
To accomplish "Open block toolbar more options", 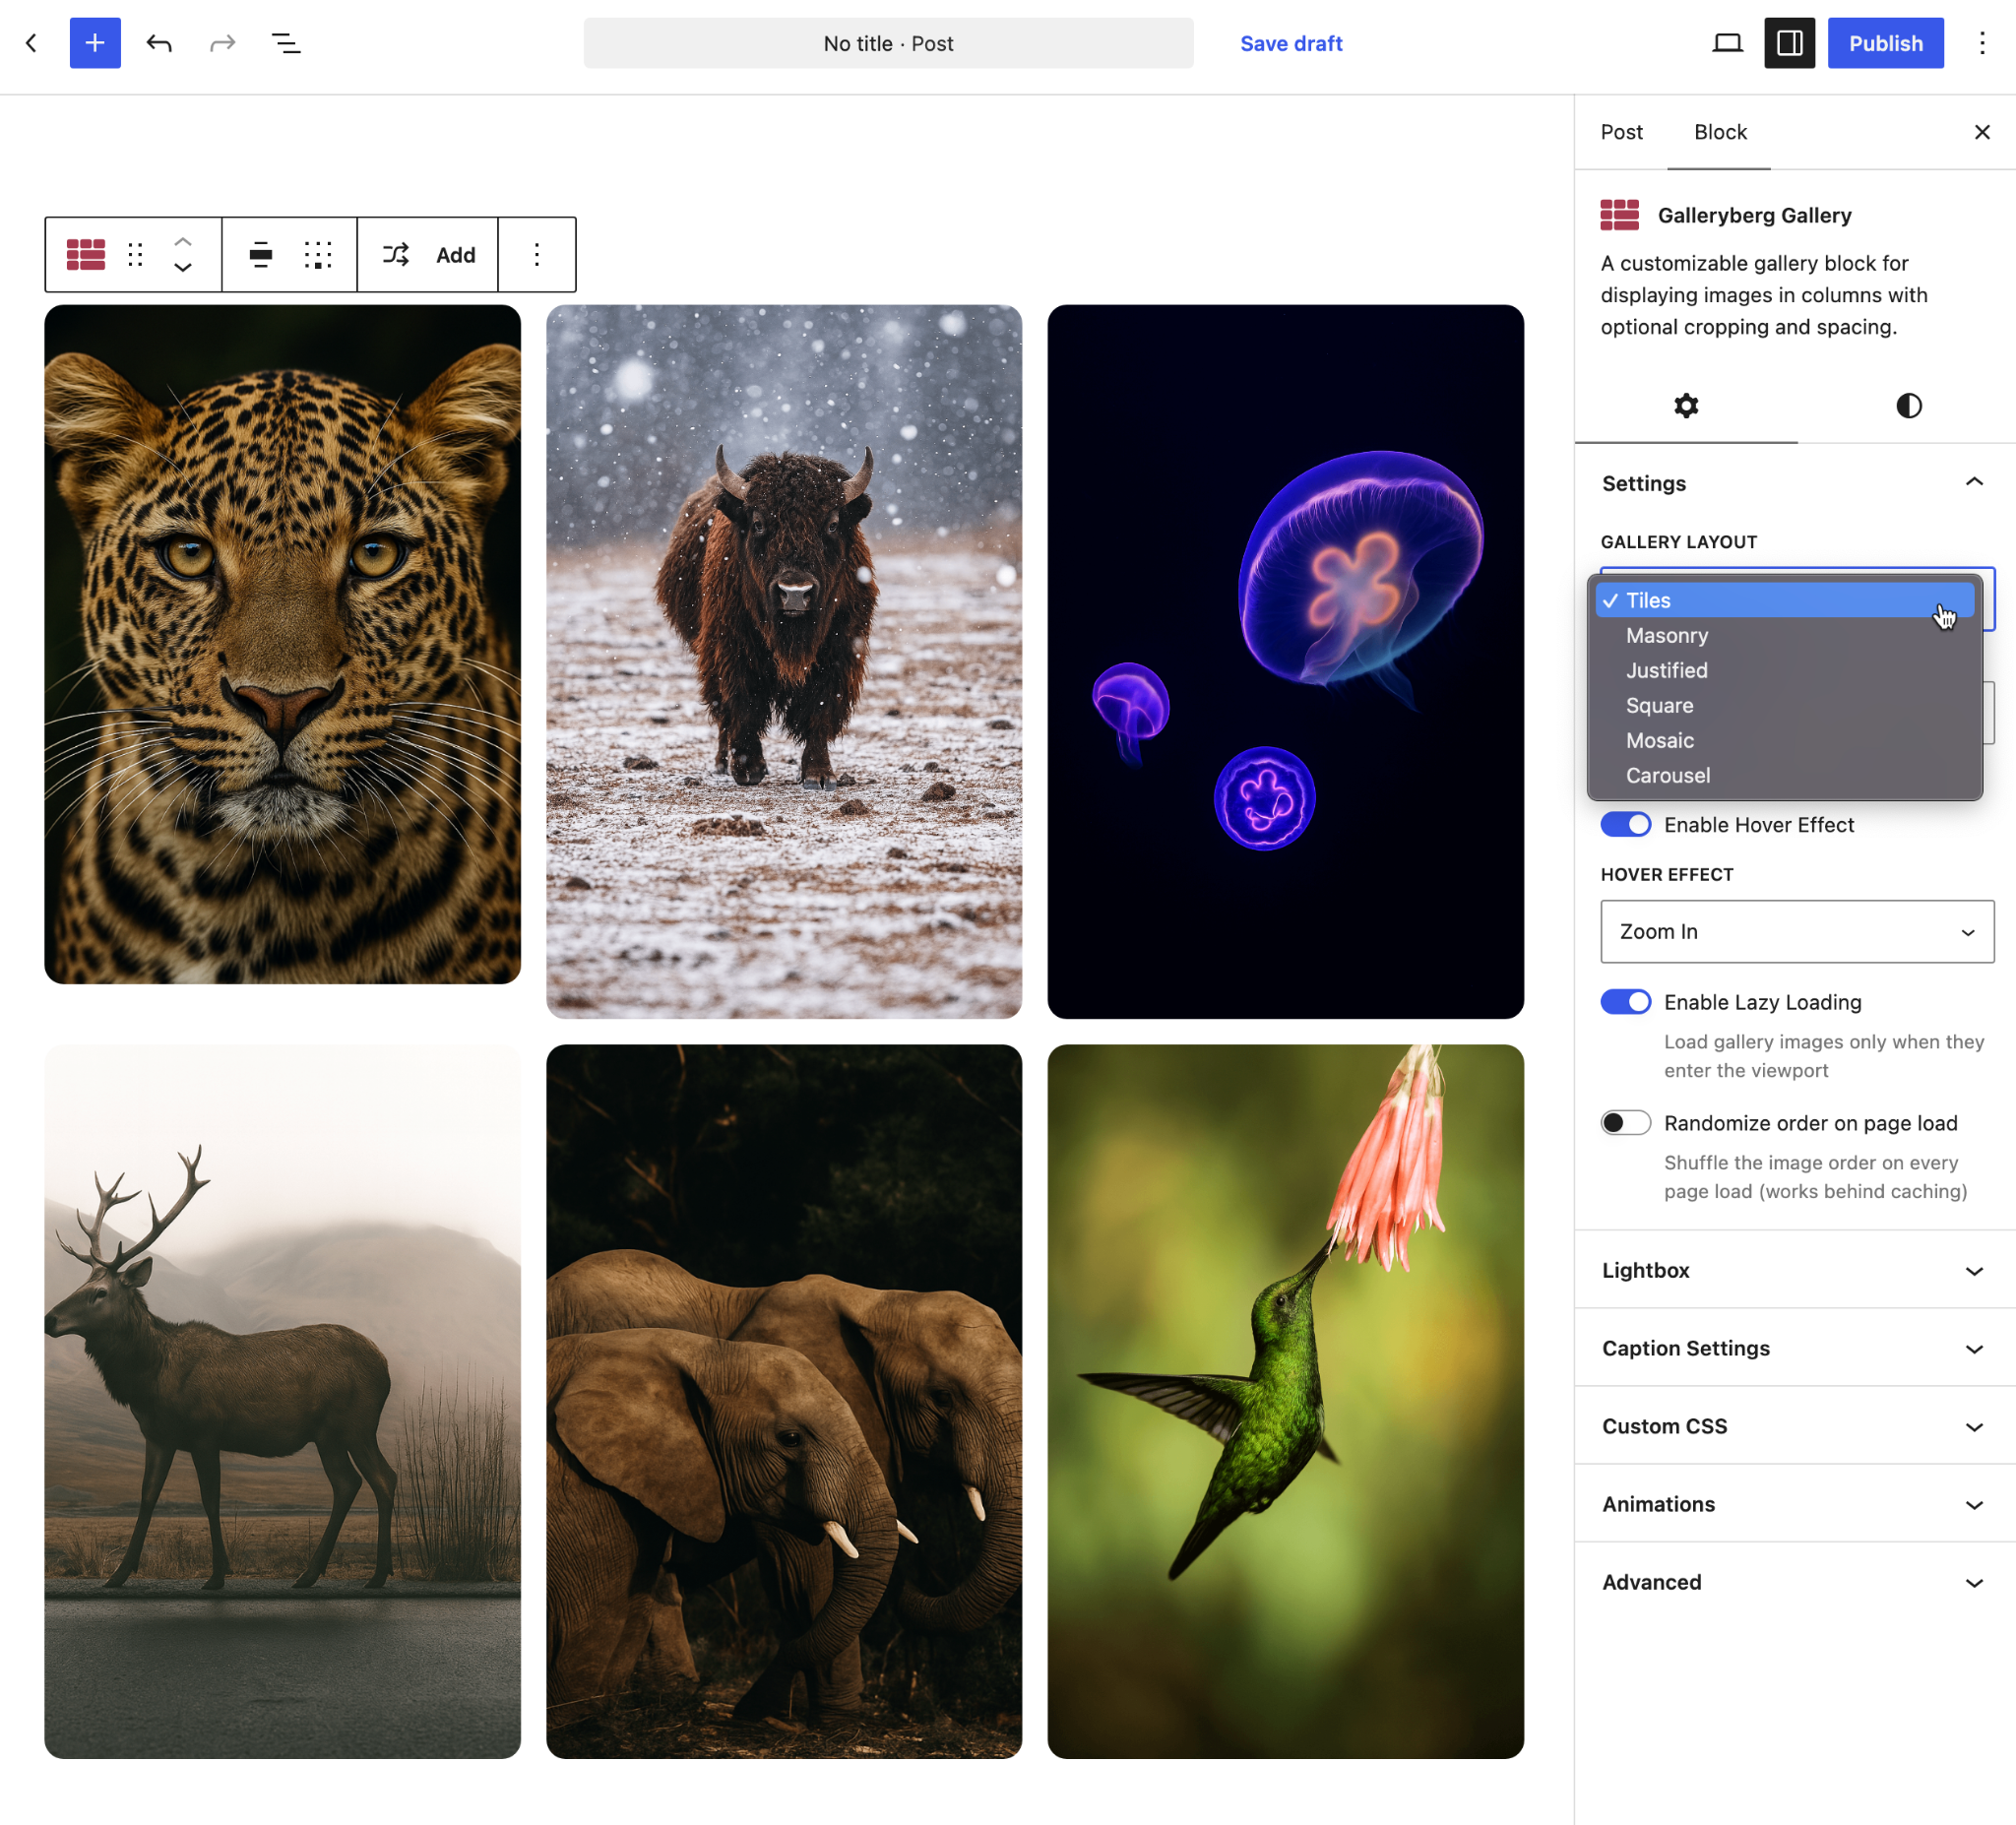I will 537,255.
